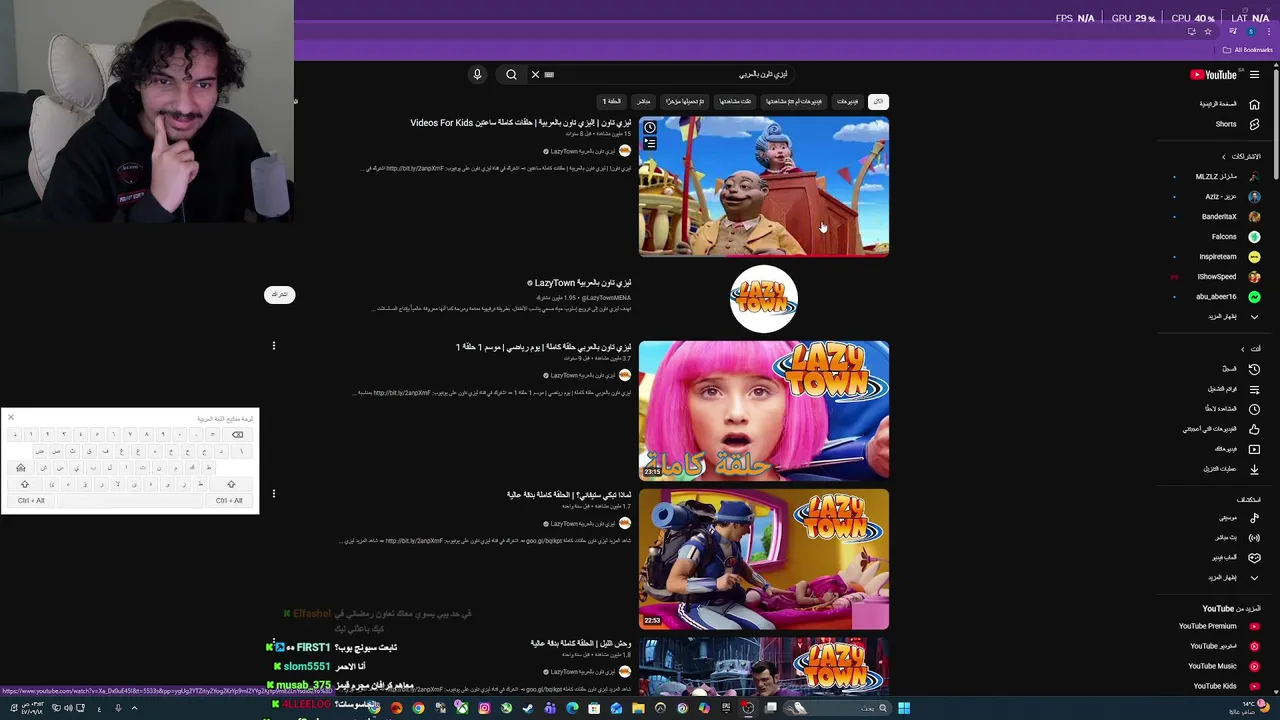
Task: Expand the Subscriptions section arrow
Action: [1223, 157]
